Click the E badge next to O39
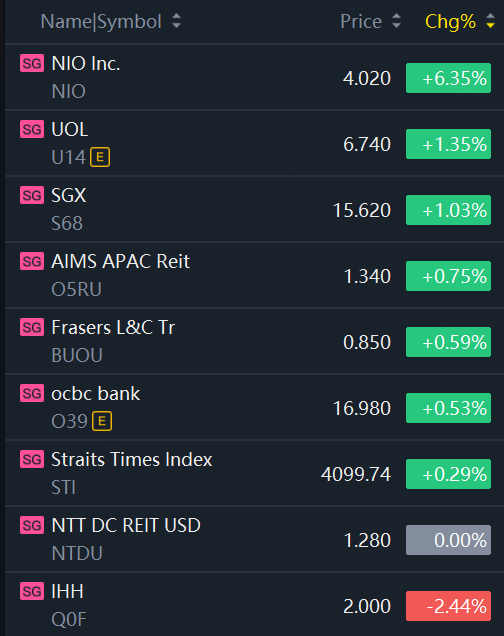 click(102, 421)
